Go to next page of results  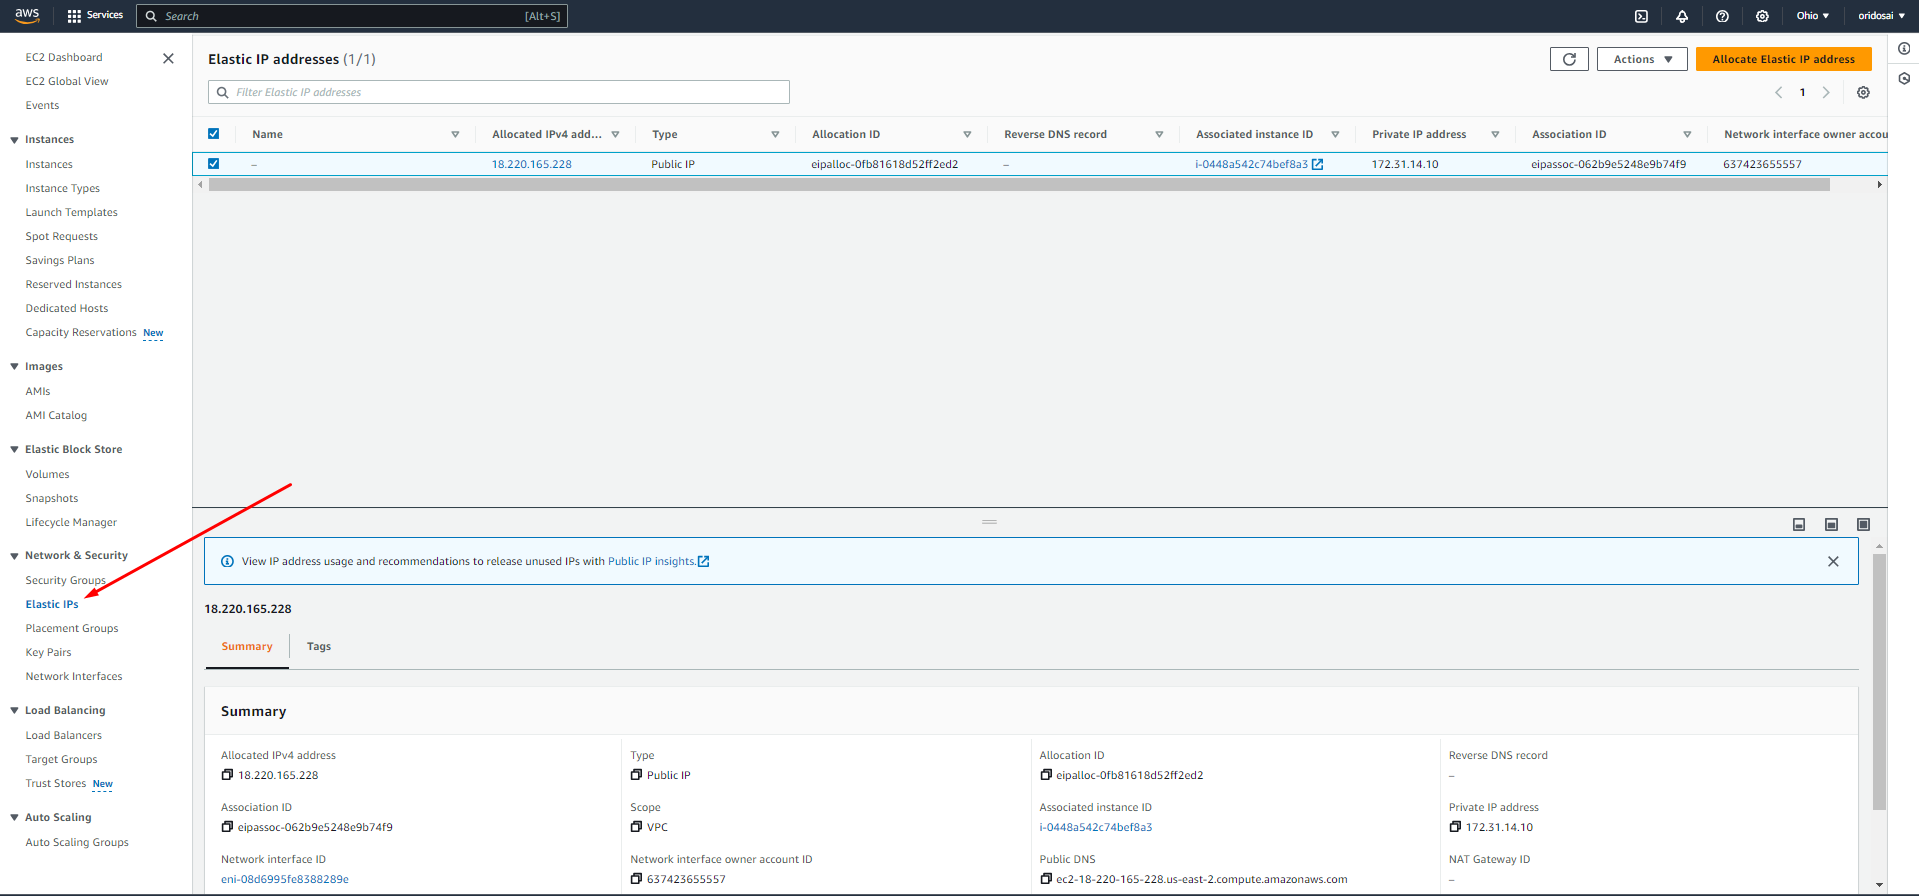(1826, 92)
